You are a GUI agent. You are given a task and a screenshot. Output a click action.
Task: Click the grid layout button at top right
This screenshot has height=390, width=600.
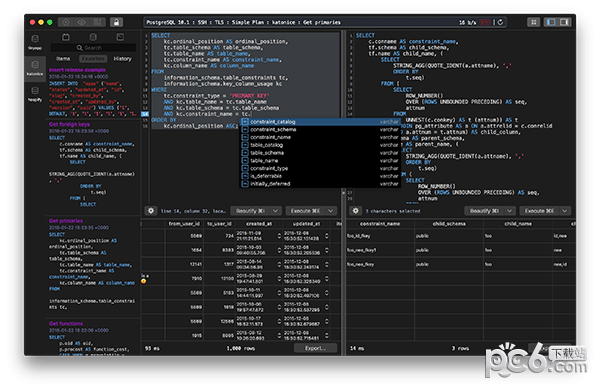533,22
